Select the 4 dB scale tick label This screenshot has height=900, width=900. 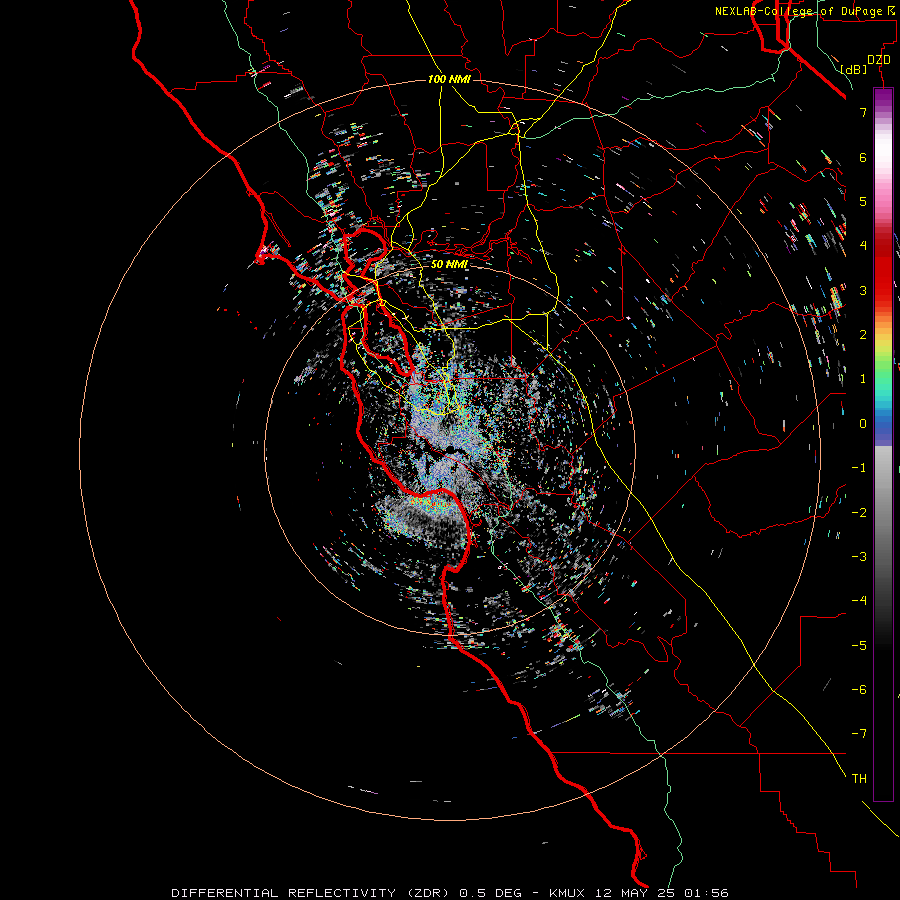point(863,246)
